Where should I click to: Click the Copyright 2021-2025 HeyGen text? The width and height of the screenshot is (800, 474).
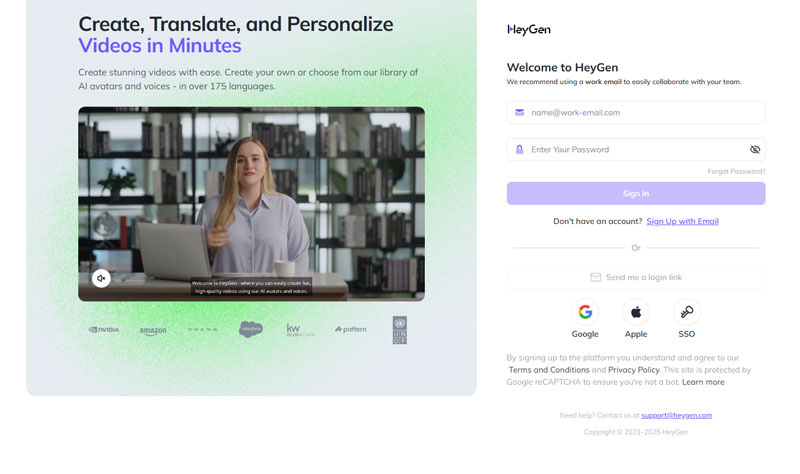pos(636,432)
